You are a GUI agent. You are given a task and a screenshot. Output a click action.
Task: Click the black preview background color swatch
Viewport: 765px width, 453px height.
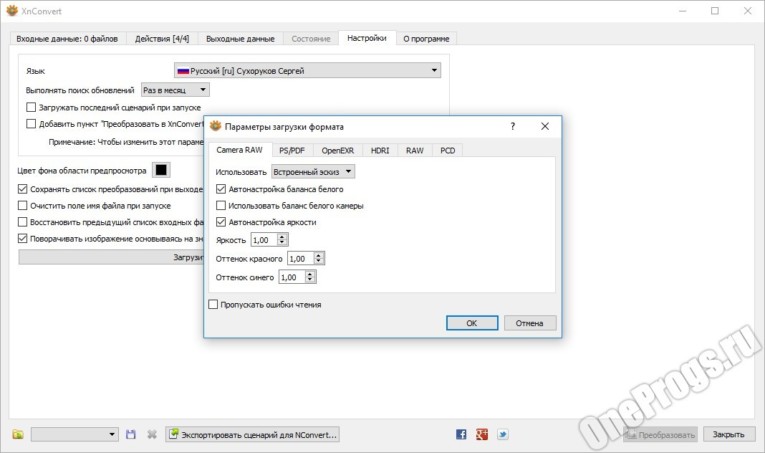[161, 170]
